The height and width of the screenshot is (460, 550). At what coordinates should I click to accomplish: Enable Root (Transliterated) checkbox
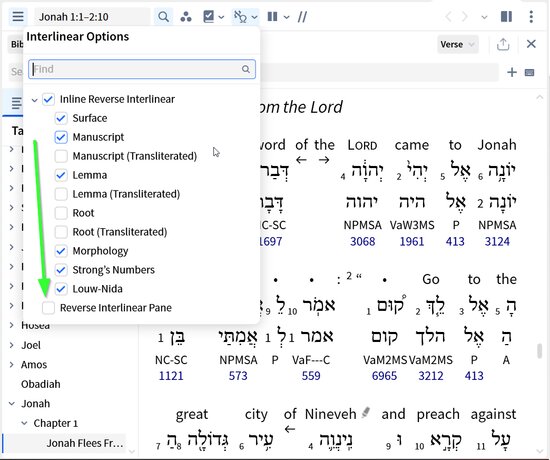click(x=61, y=232)
